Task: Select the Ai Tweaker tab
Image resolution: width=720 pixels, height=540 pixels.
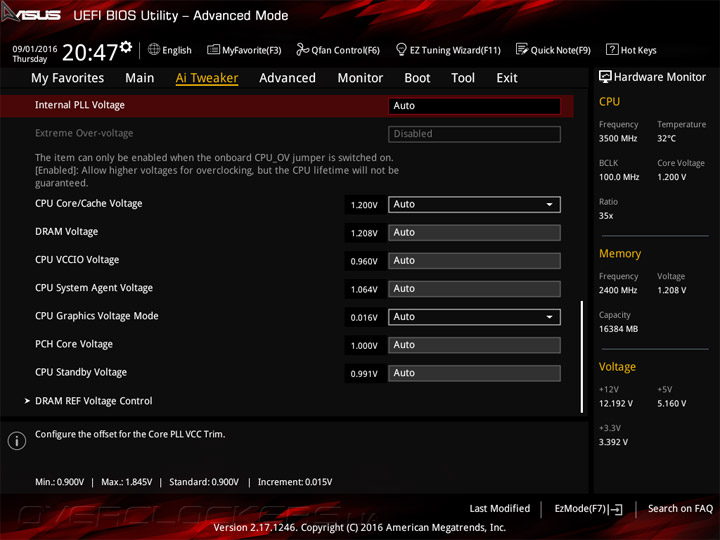Action: coord(207,78)
